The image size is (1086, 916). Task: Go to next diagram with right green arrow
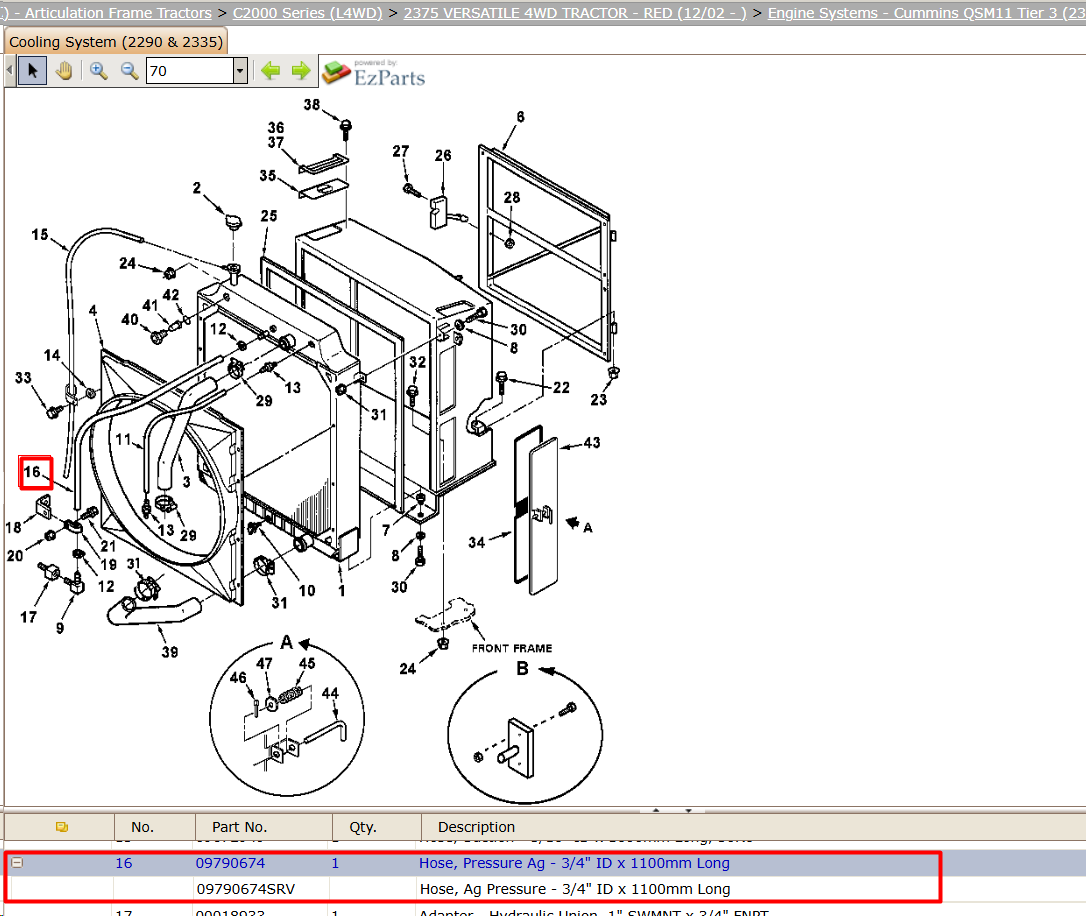301,71
